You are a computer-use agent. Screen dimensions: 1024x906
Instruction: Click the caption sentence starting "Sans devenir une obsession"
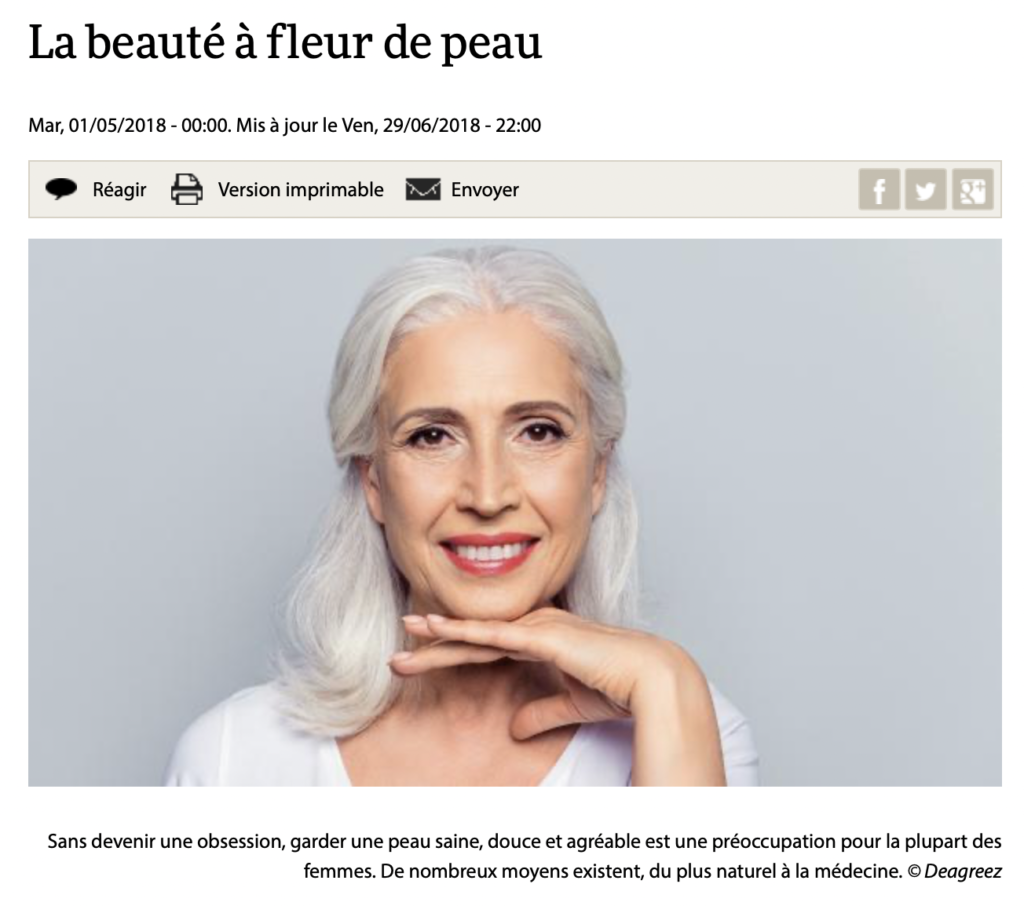[x=524, y=842]
